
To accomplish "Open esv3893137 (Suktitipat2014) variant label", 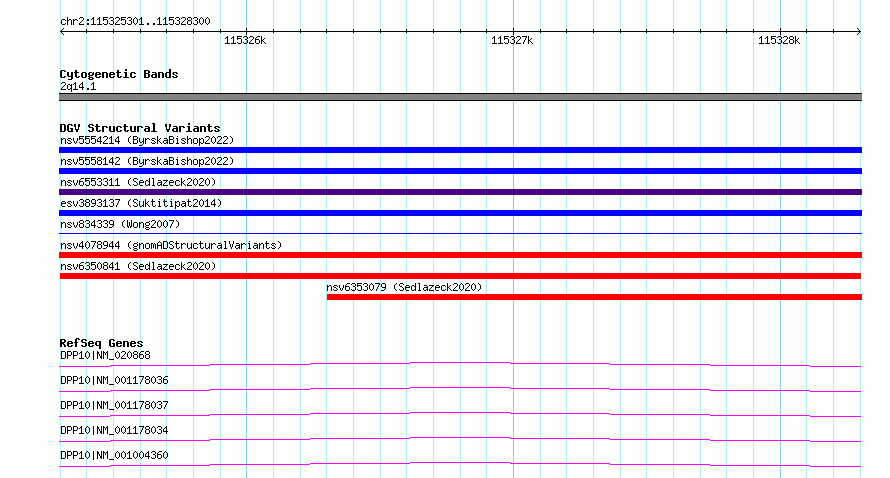I will pos(141,203).
